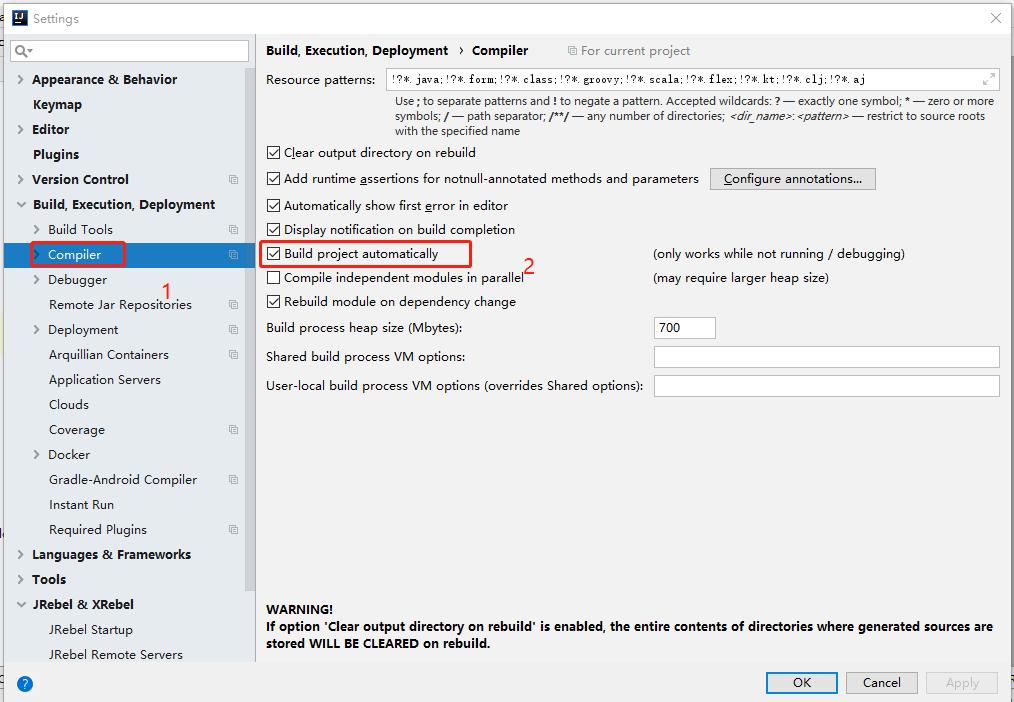Screen dimensions: 1014x702
Task: Expand the Deployment node
Action: click(x=37, y=330)
